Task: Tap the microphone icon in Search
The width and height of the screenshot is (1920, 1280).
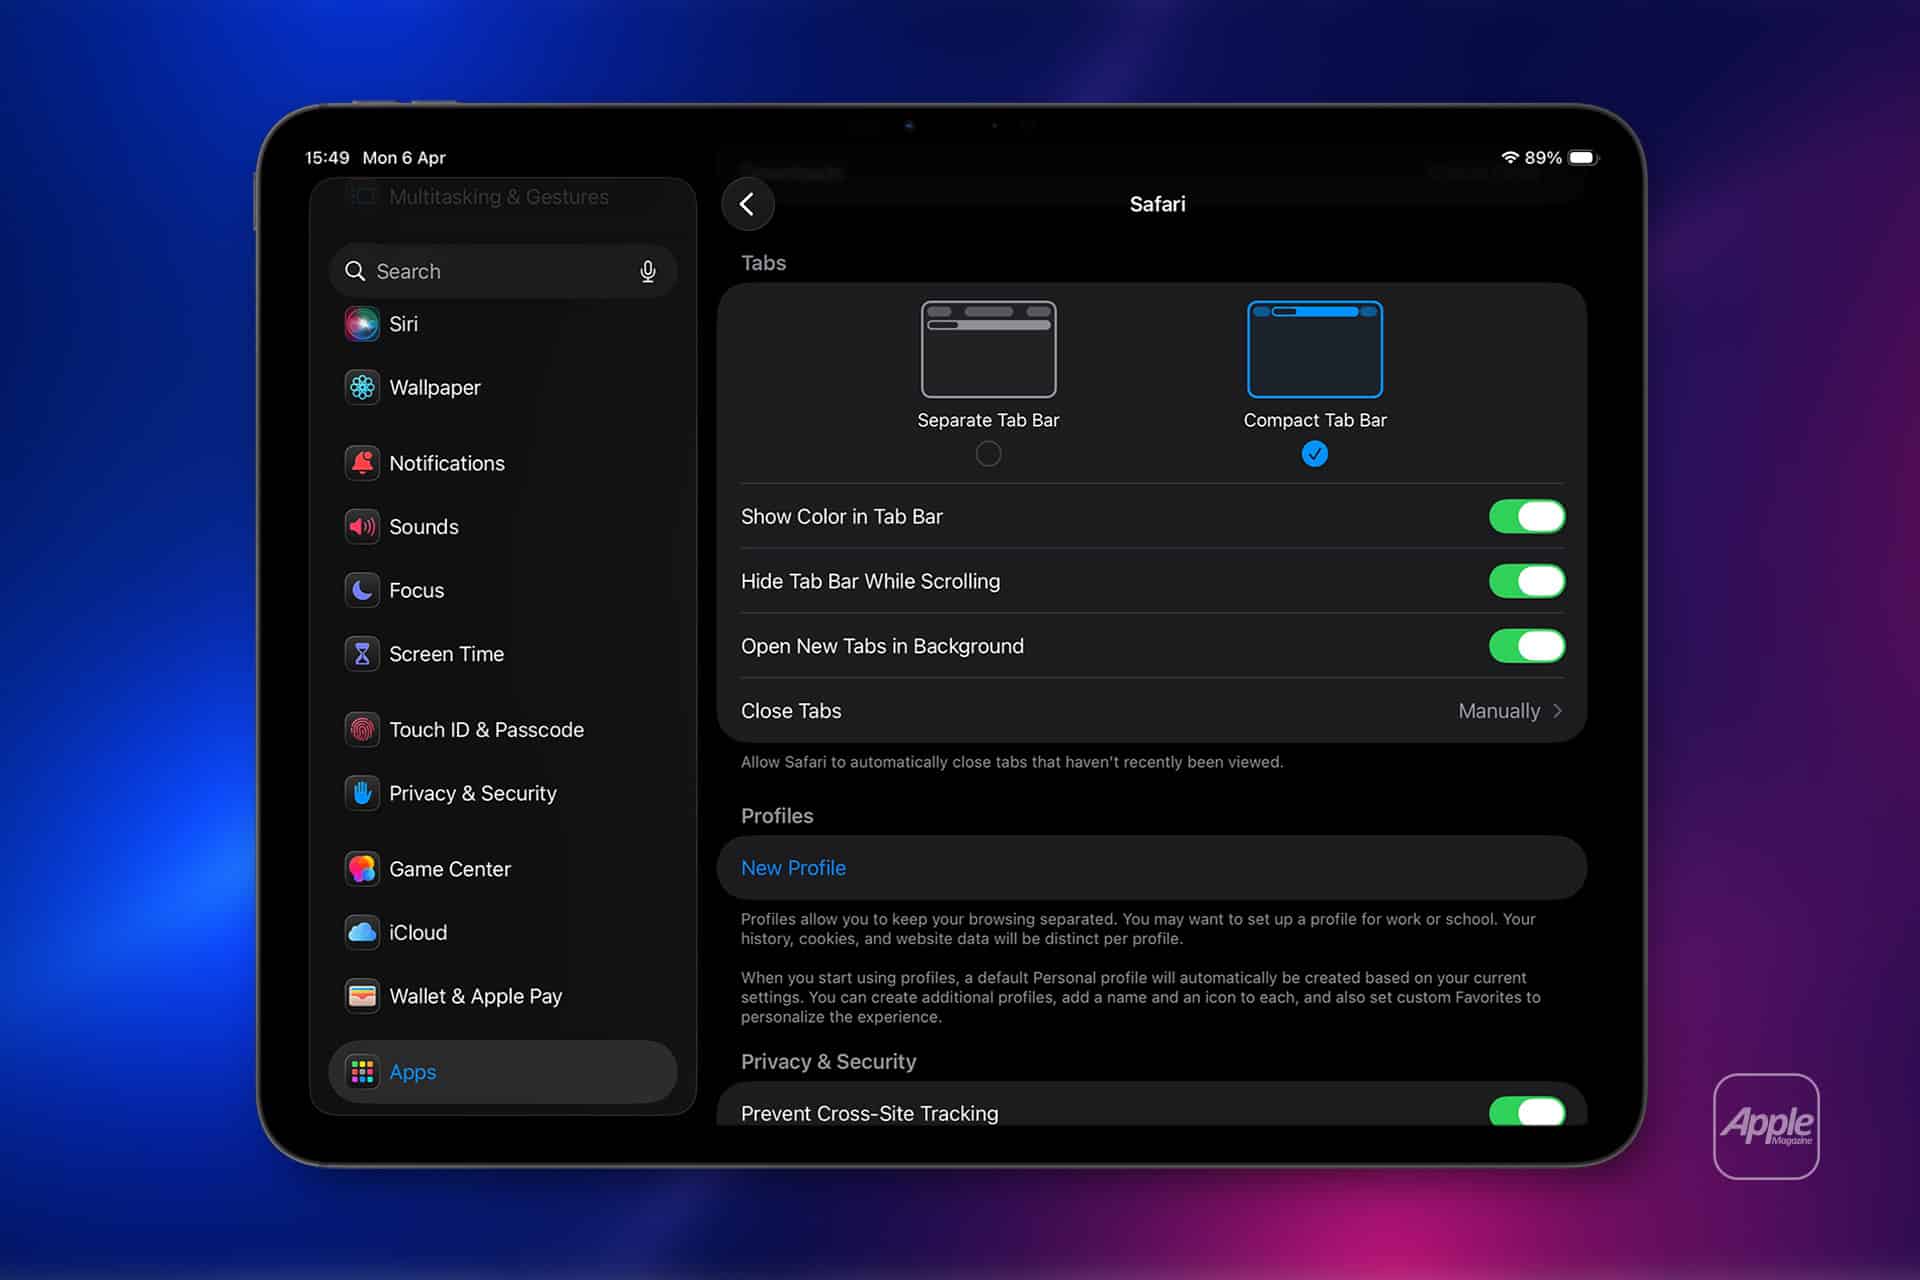Action: click(648, 271)
